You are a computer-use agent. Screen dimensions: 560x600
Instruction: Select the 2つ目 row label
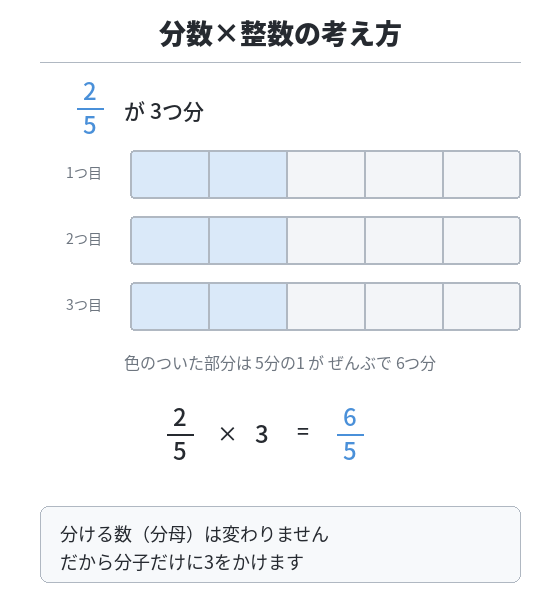tap(83, 239)
